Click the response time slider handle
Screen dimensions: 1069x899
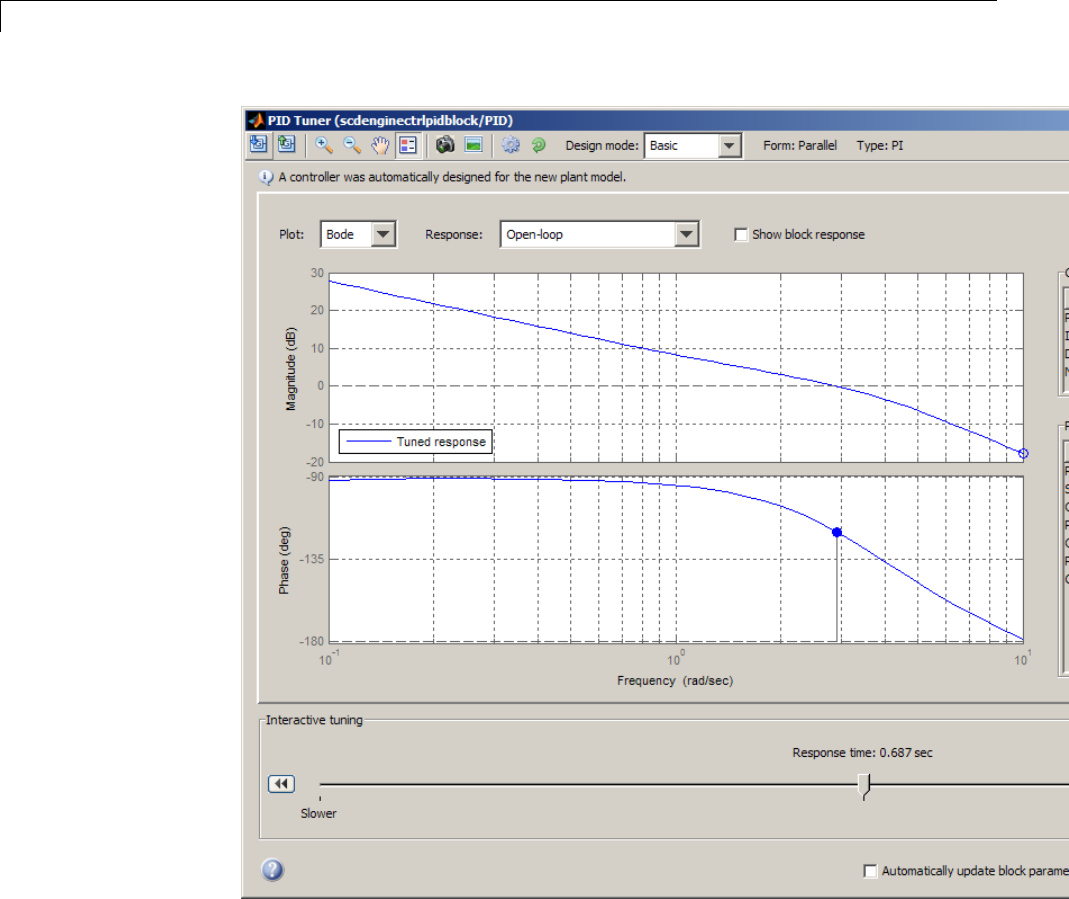[864, 786]
